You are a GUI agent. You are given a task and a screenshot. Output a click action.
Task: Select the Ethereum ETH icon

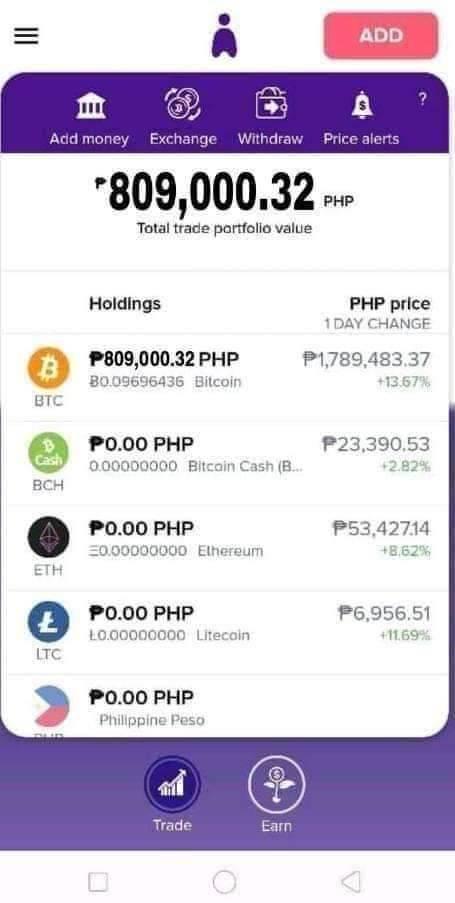coord(48,537)
